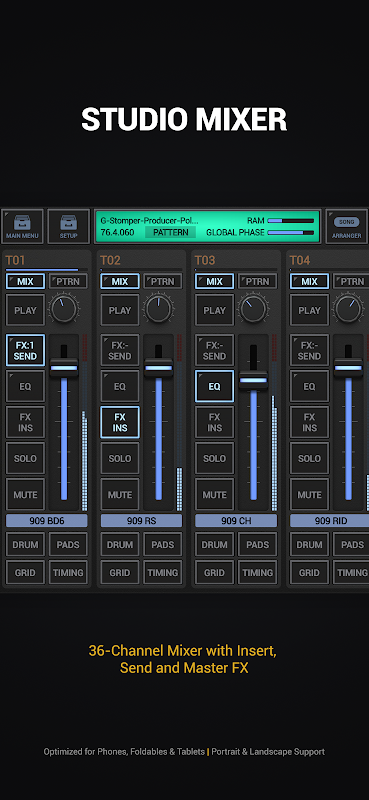The image size is (369, 800).
Task: Open FX INS on T01
Action: tap(26, 422)
